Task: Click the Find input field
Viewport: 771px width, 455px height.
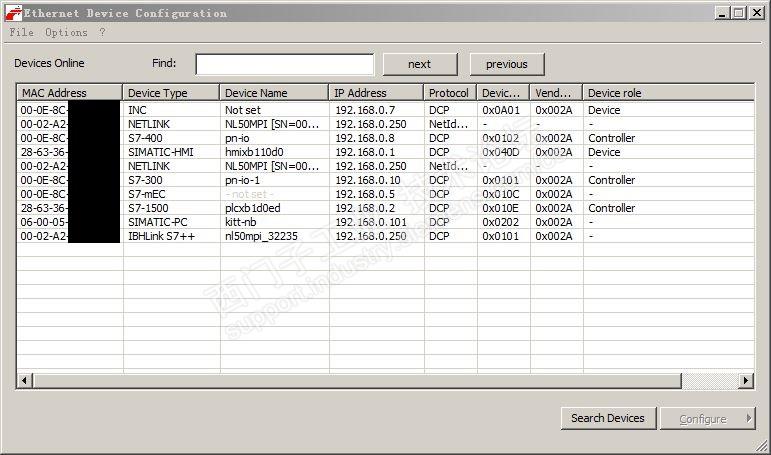Action: [x=285, y=64]
